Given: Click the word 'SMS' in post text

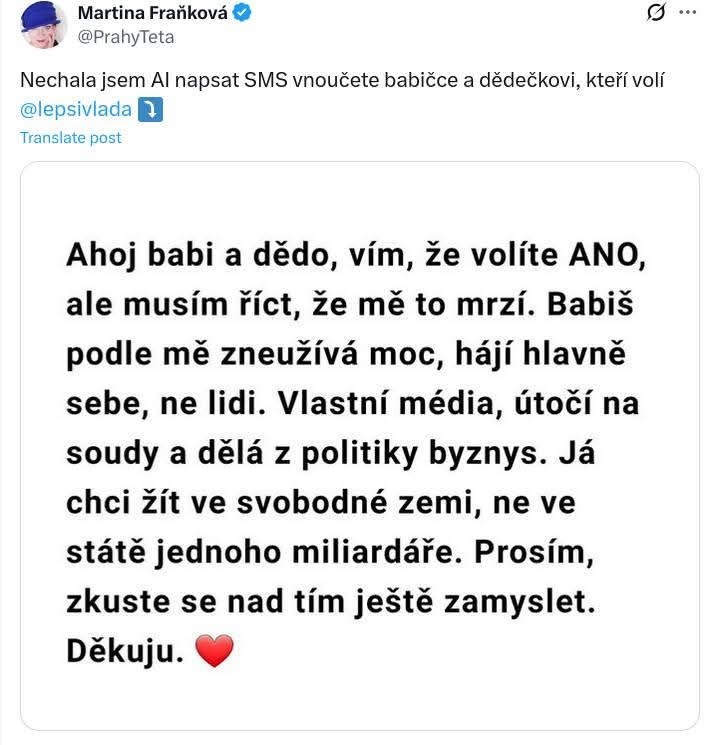Looking at the screenshot, I should pyautogui.click(x=266, y=80).
